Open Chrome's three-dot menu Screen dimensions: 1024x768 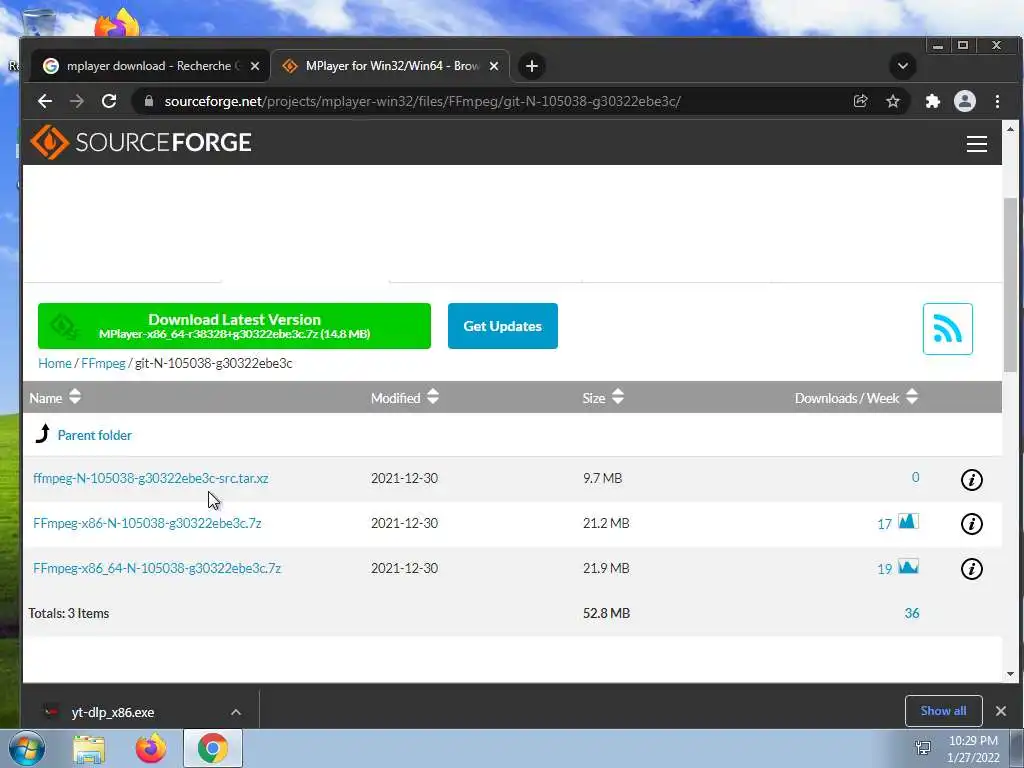[997, 101]
